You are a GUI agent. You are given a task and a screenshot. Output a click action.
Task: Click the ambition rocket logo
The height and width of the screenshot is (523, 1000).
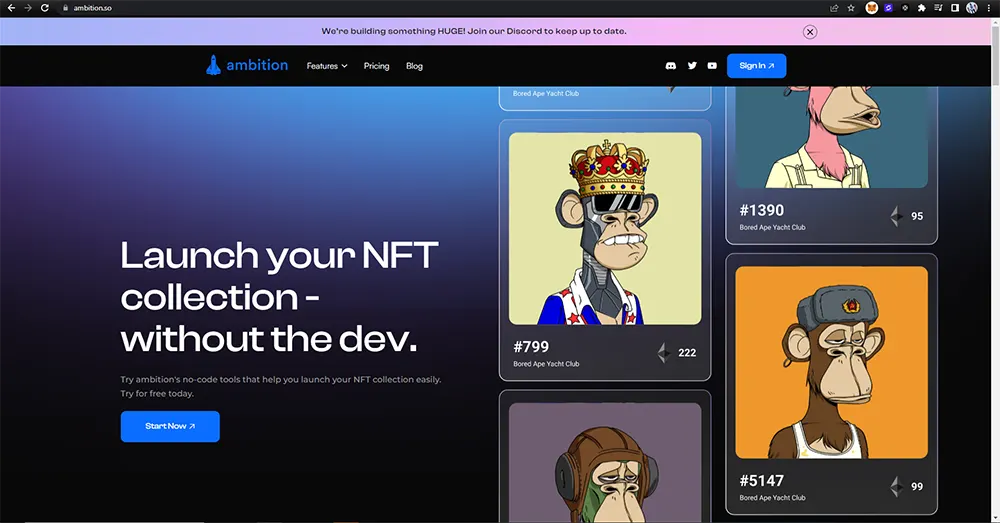[x=246, y=65]
